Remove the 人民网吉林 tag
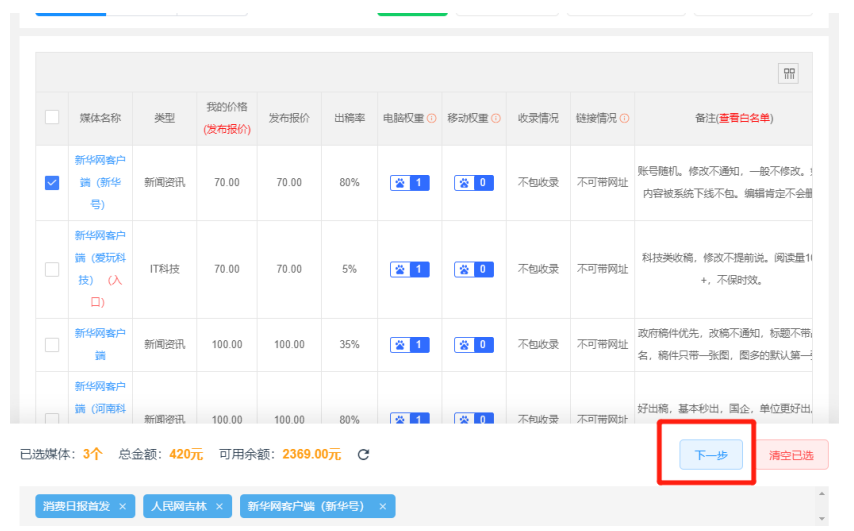854x531 pixels. tap(219, 507)
